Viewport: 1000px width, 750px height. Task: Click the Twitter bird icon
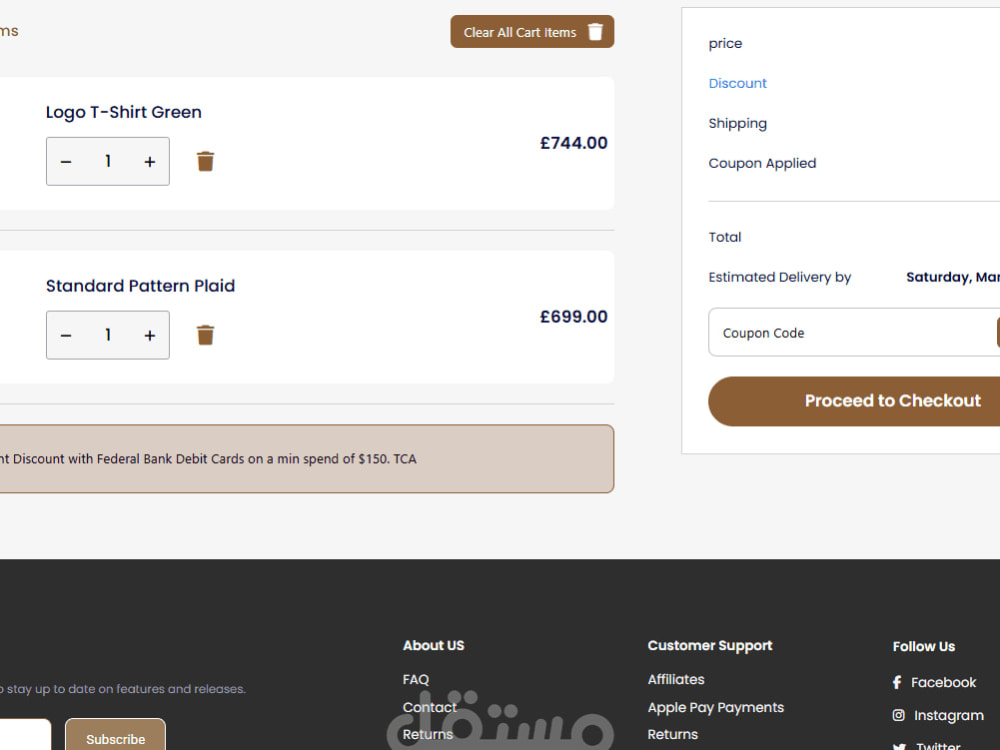tap(899, 746)
